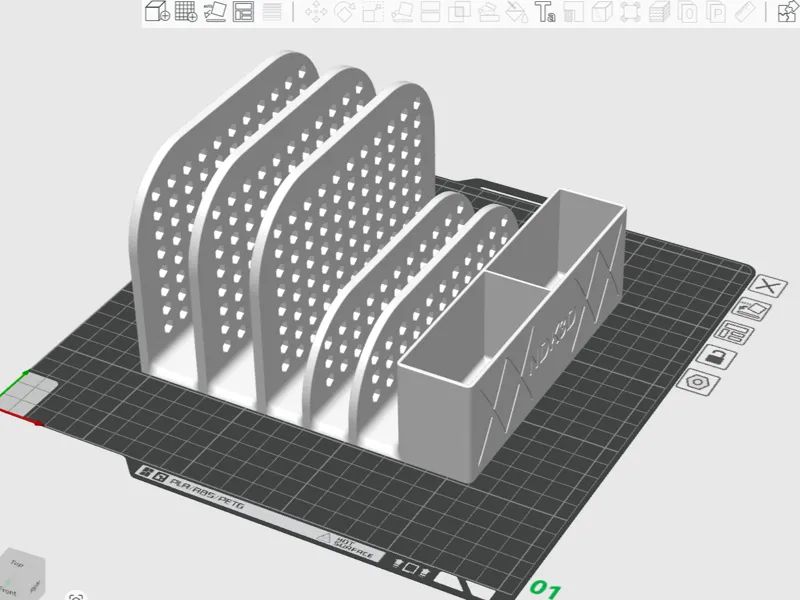The height and width of the screenshot is (600, 800).
Task: Open the Text shape tool
Action: (545, 12)
